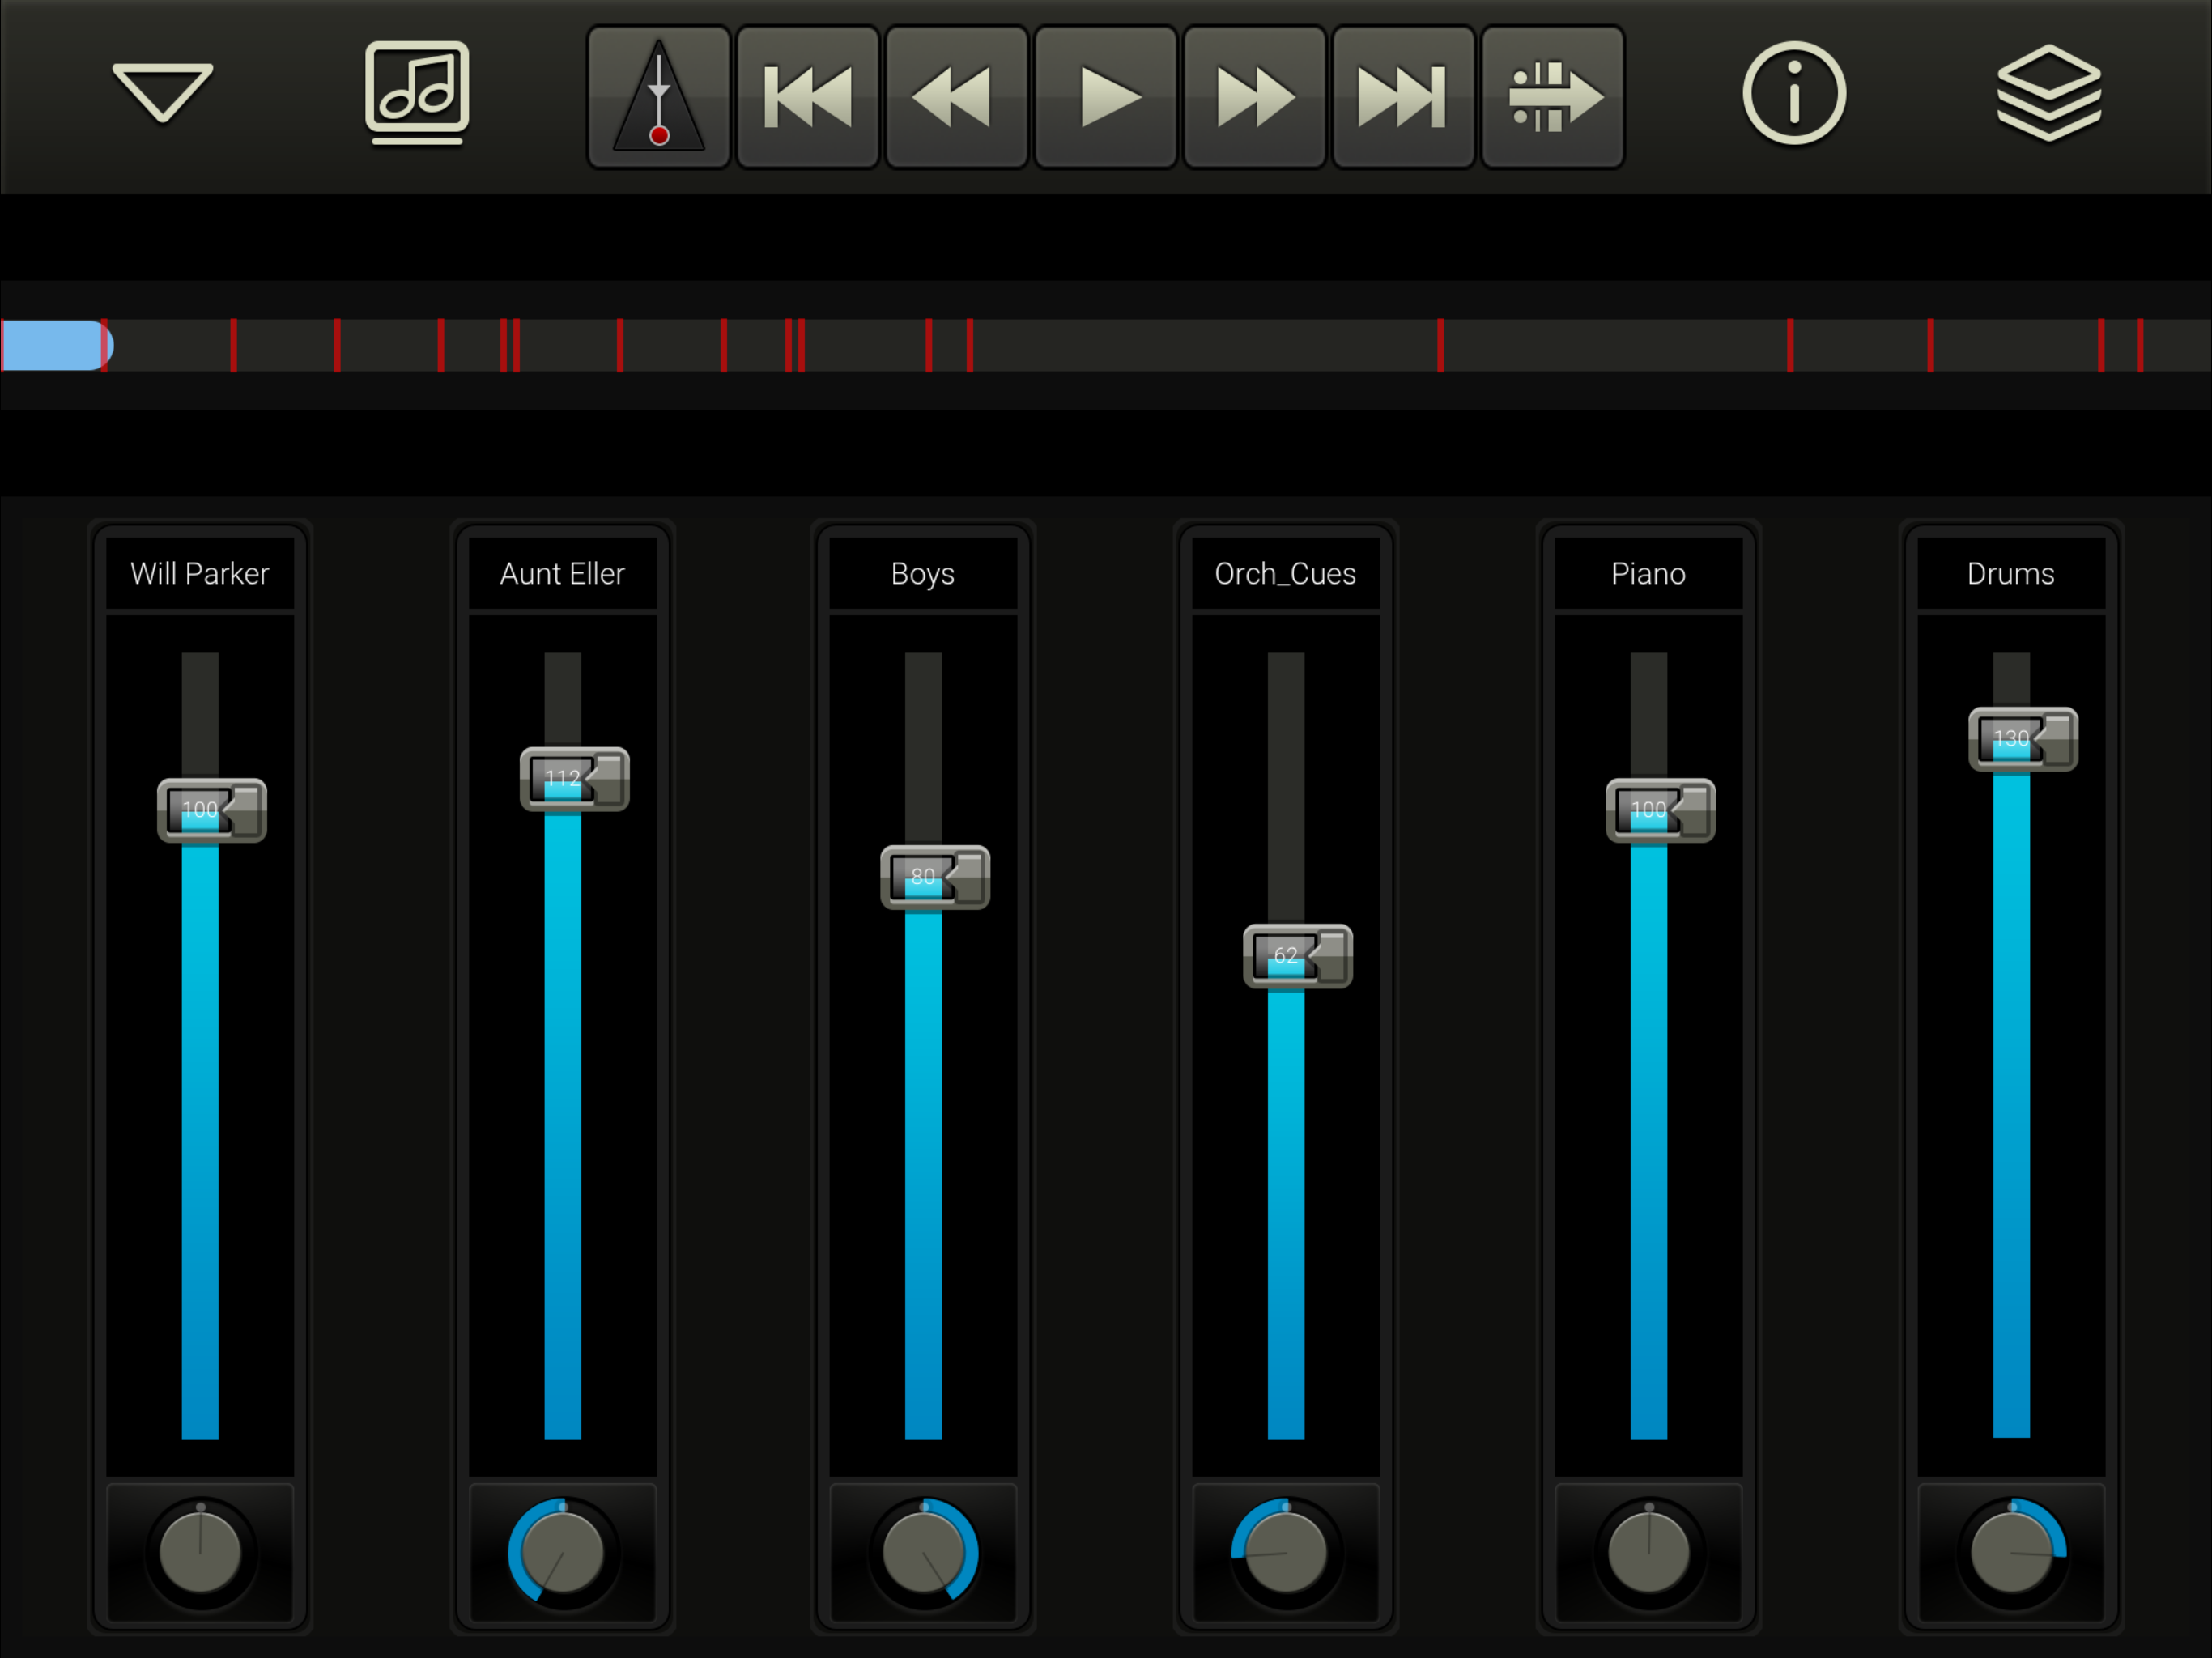The width and height of the screenshot is (2212, 1658).
Task: Fast forward the playback
Action: (x=1254, y=97)
